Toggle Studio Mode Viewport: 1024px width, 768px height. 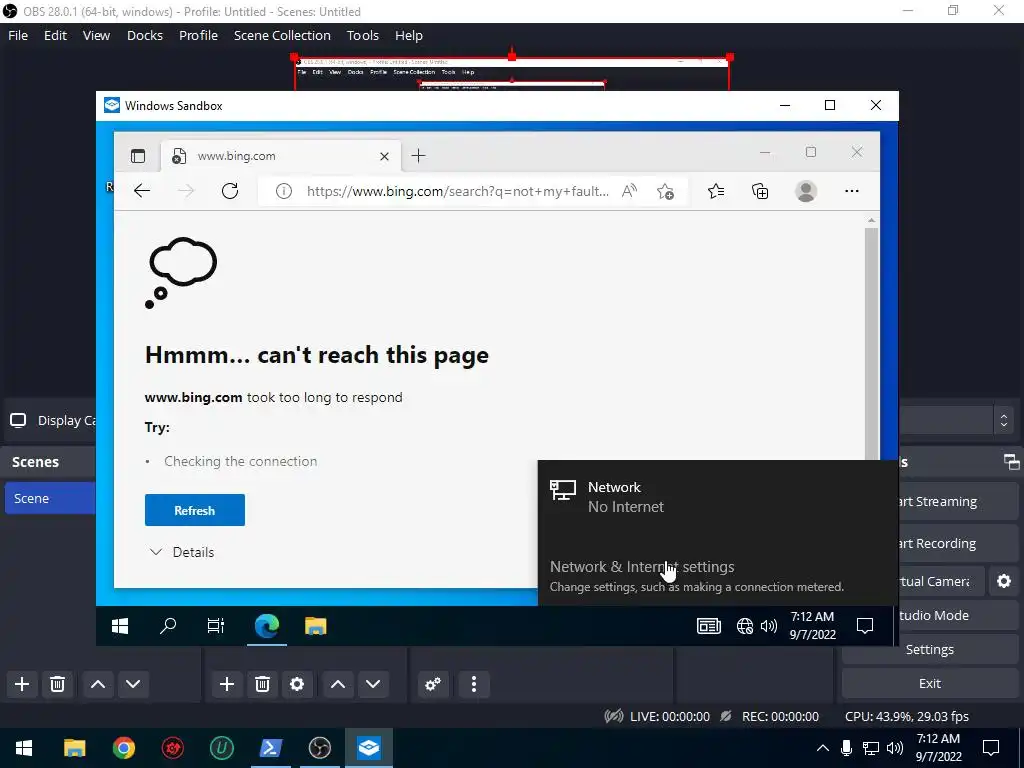(x=959, y=615)
